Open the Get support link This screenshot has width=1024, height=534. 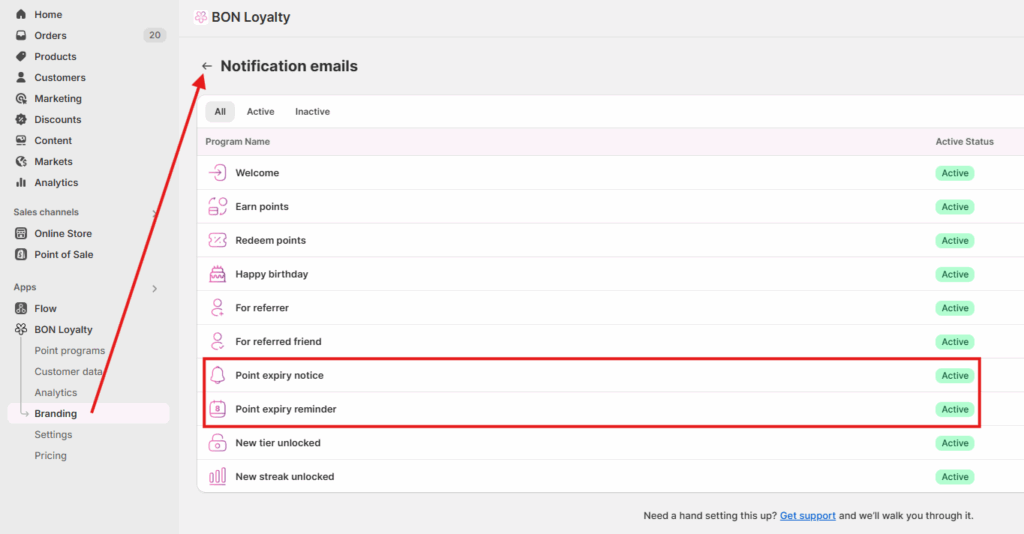(807, 516)
